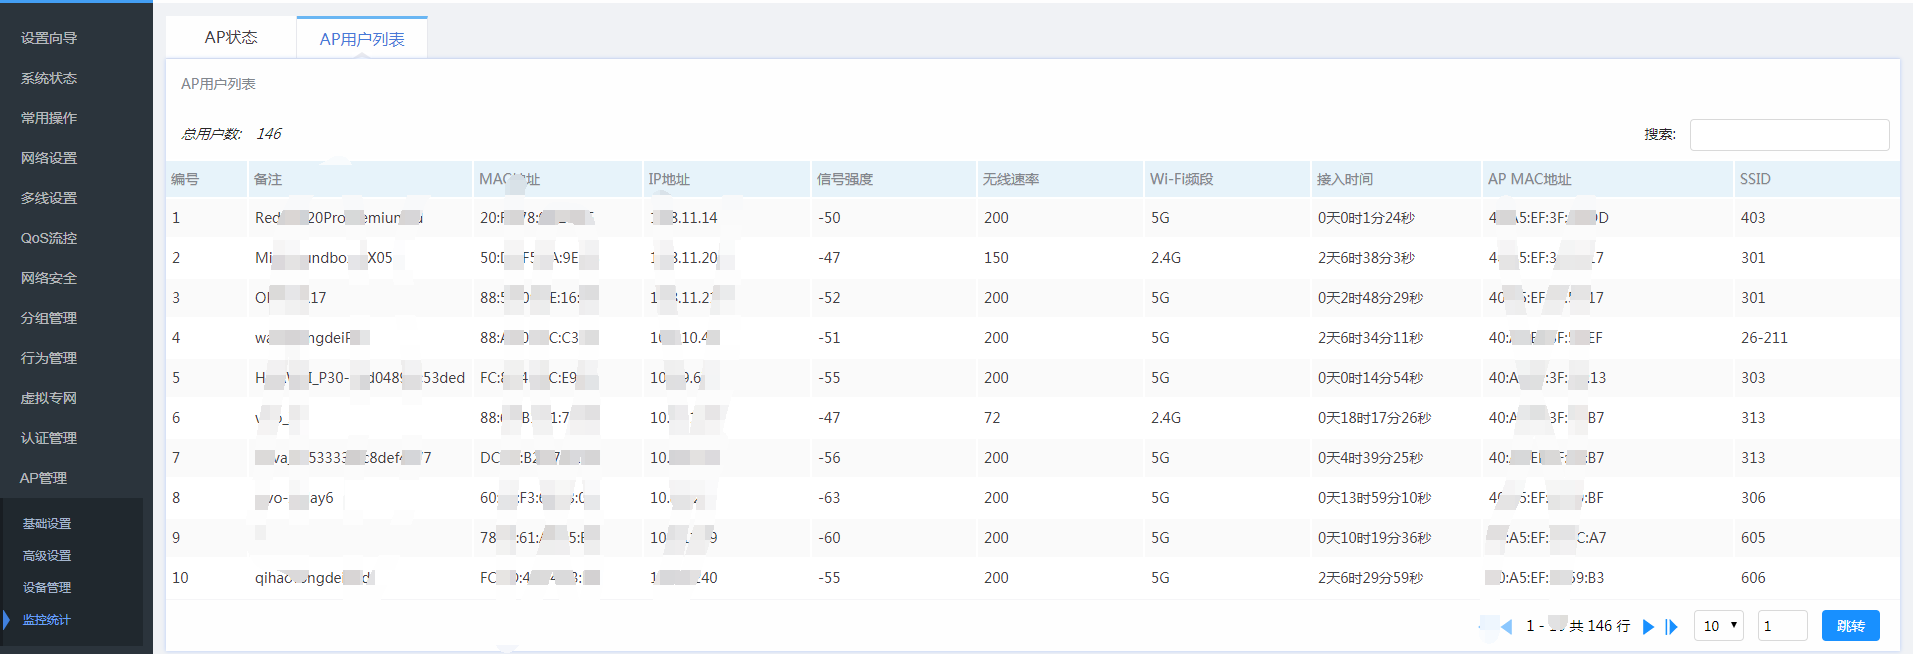Click the 搜索 search input box
1913x654 pixels.
(x=1788, y=135)
